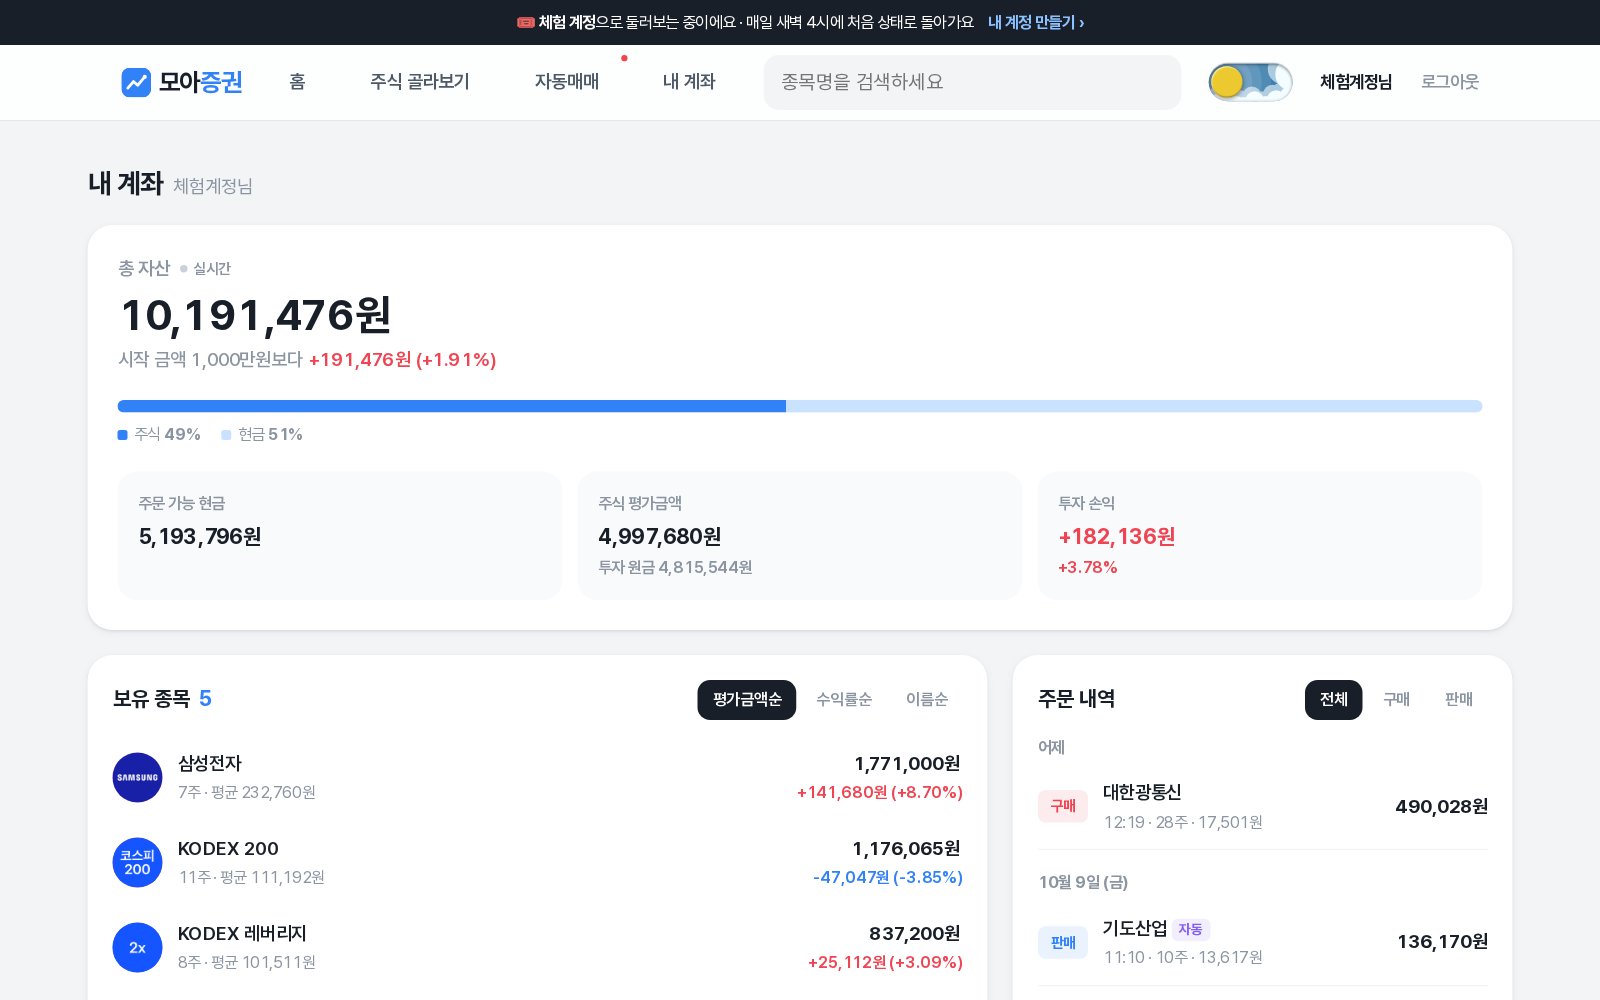
Task: Open KODEX 레버리지 holding name
Action: [x=242, y=934]
